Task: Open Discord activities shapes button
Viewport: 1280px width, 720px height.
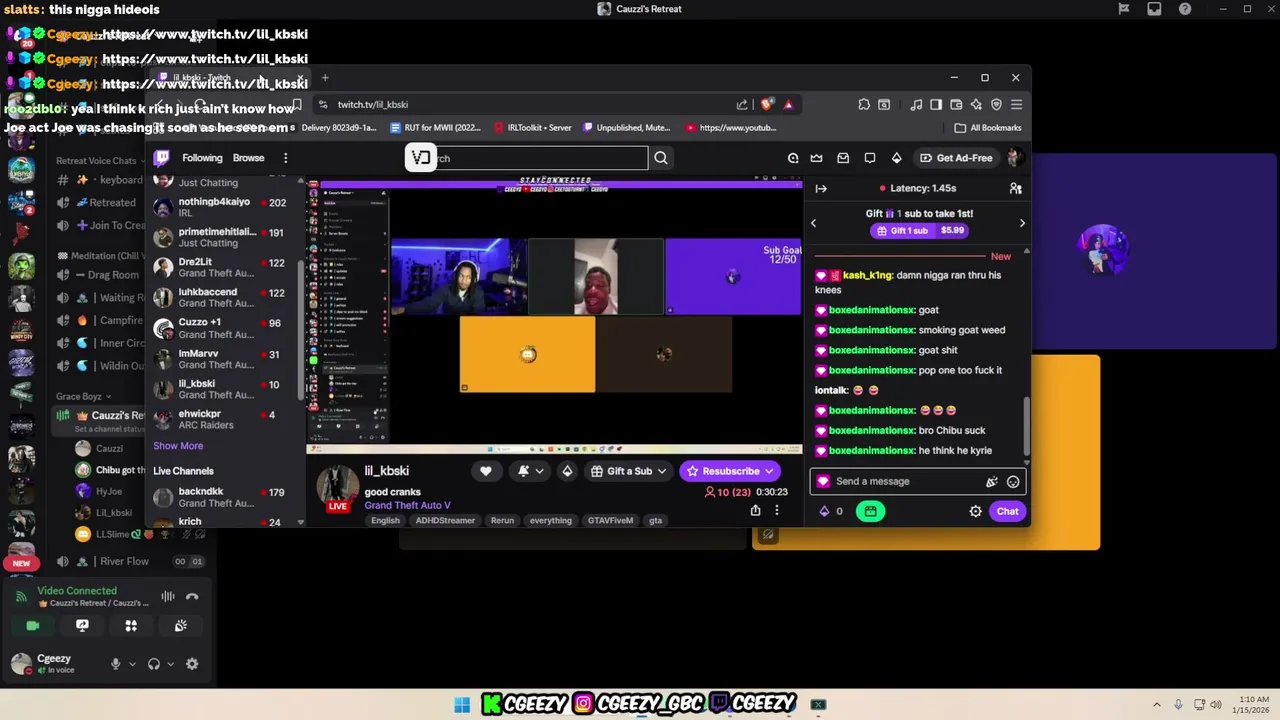Action: 131,626
